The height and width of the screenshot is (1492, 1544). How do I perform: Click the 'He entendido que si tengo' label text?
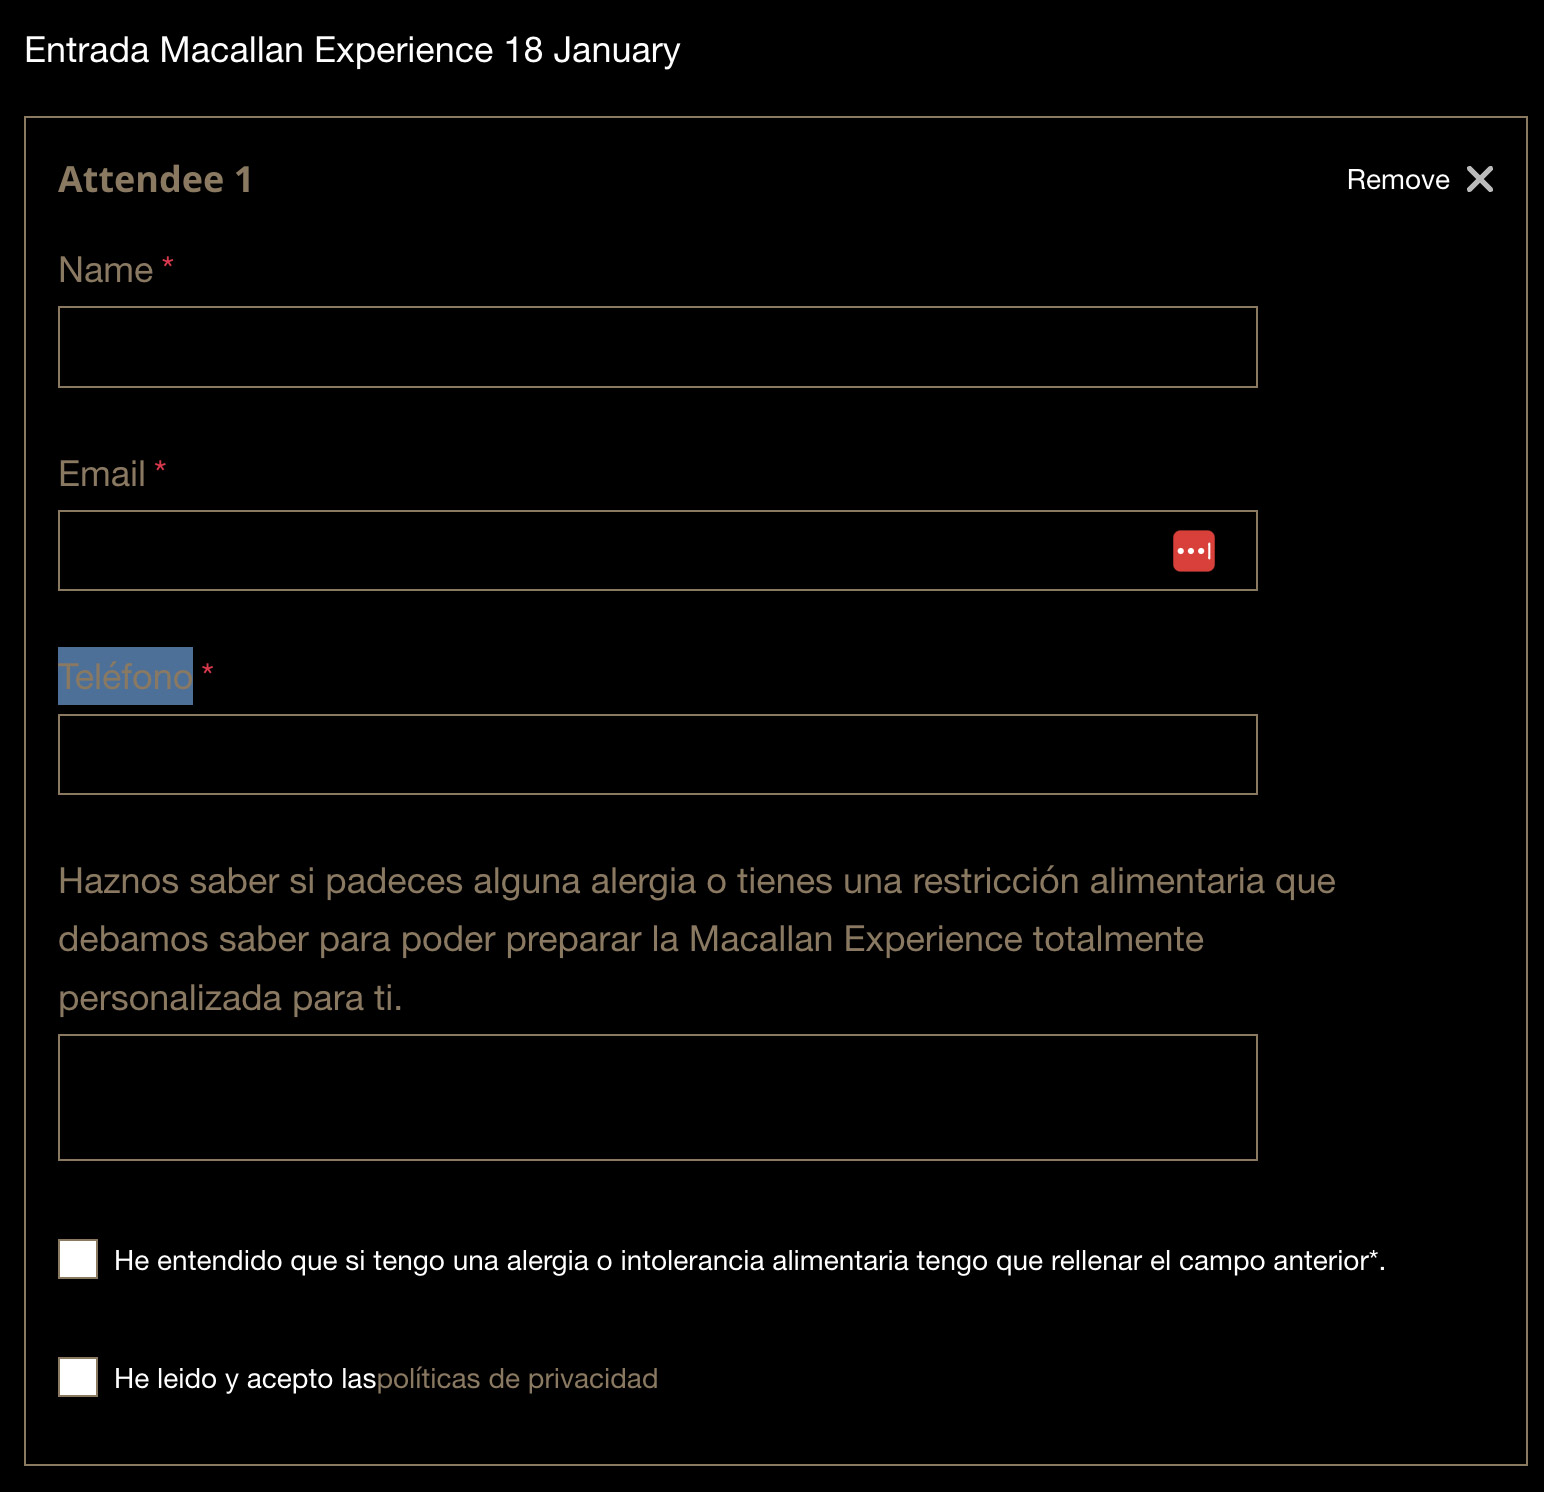click(749, 1261)
